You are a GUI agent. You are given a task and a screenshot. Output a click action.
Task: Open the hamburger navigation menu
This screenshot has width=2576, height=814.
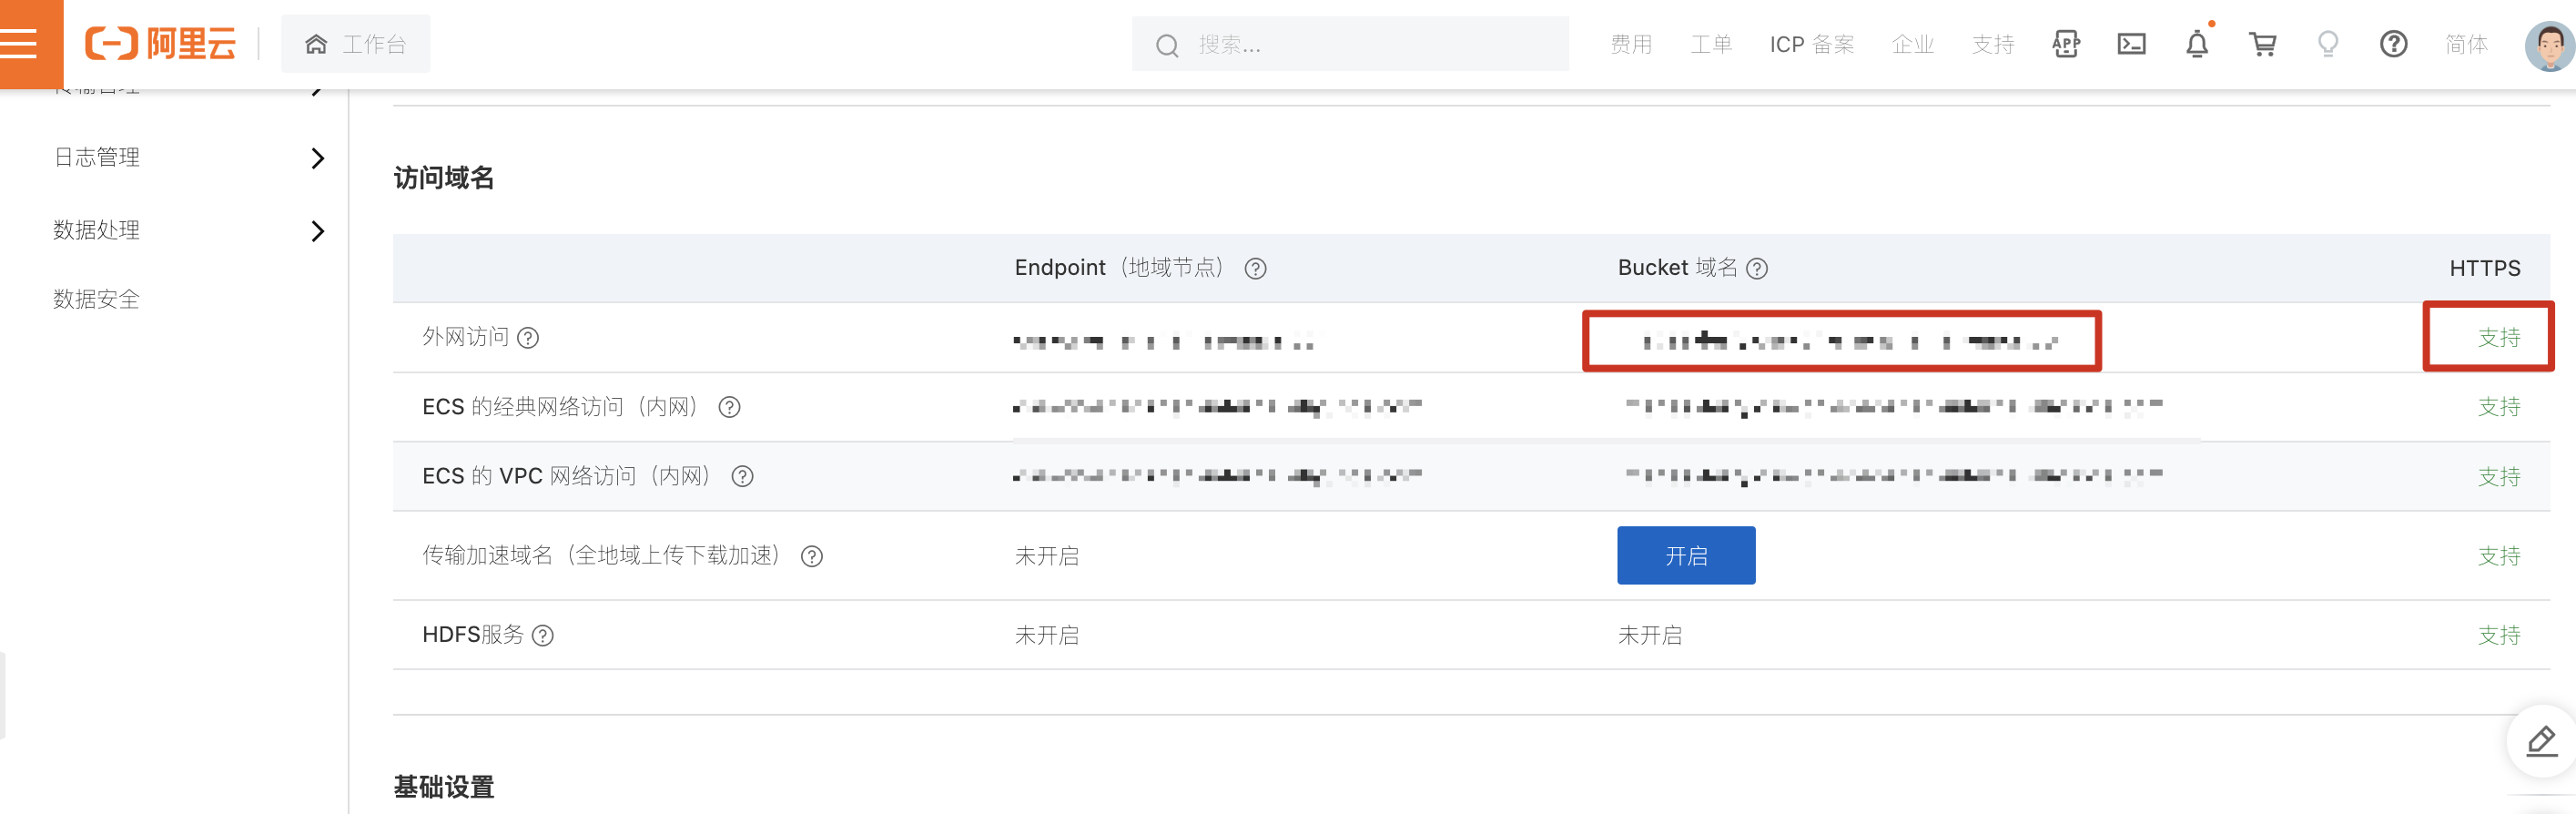[20, 44]
